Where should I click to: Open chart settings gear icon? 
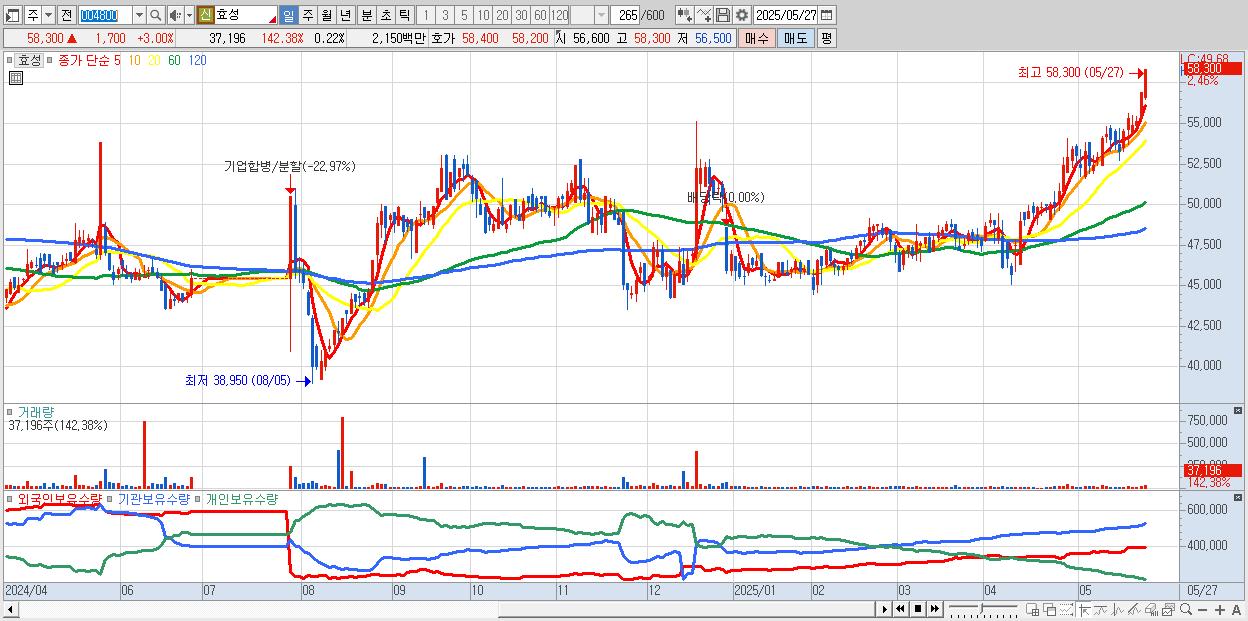point(742,15)
